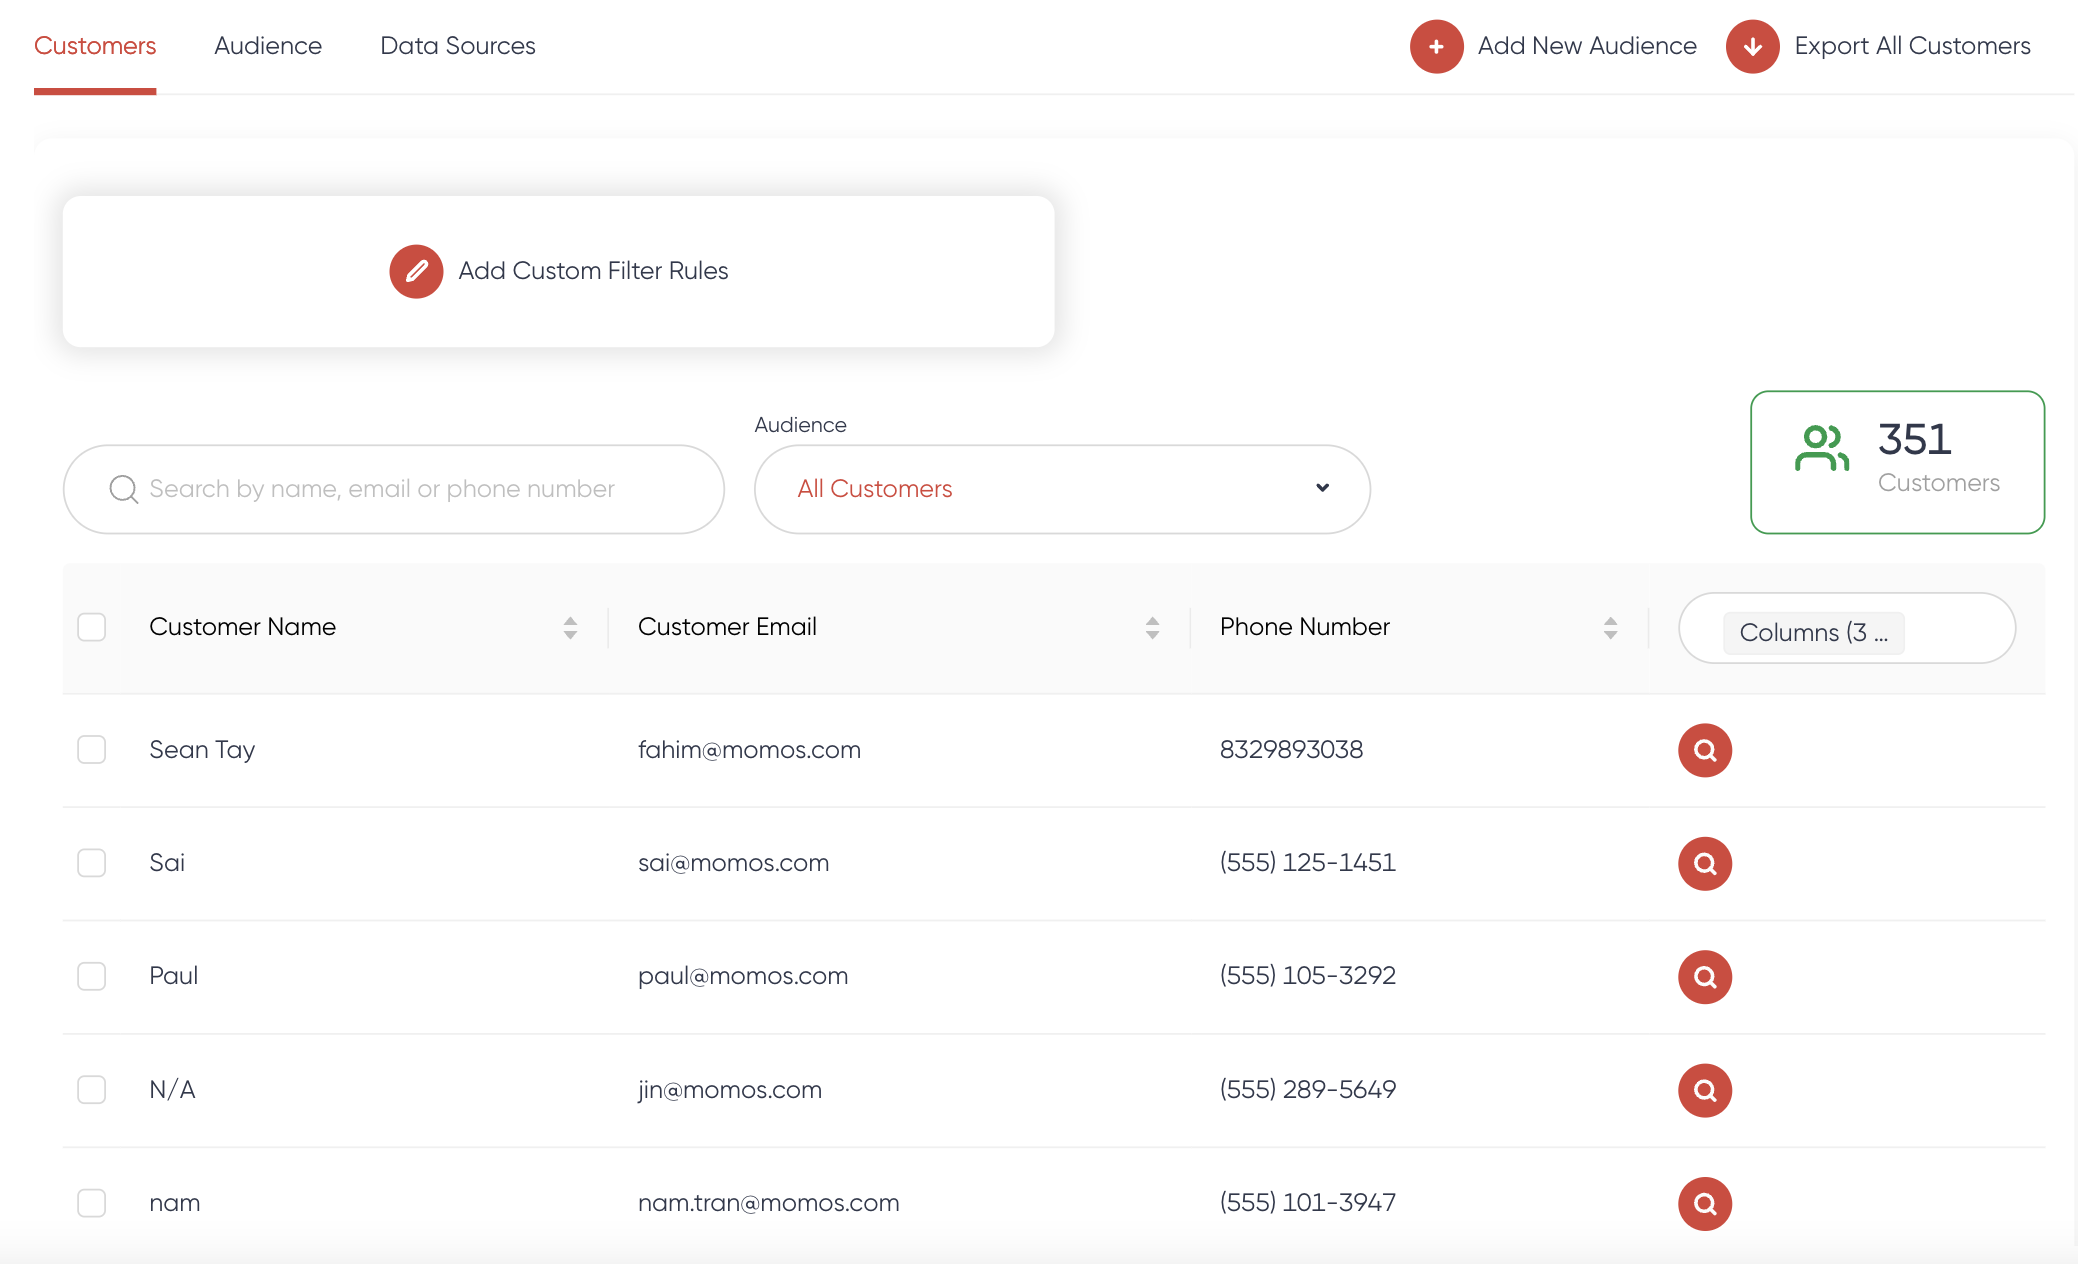Sort by the Phone Number column arrows
Screen dimensions: 2078x1264
tap(1610, 627)
